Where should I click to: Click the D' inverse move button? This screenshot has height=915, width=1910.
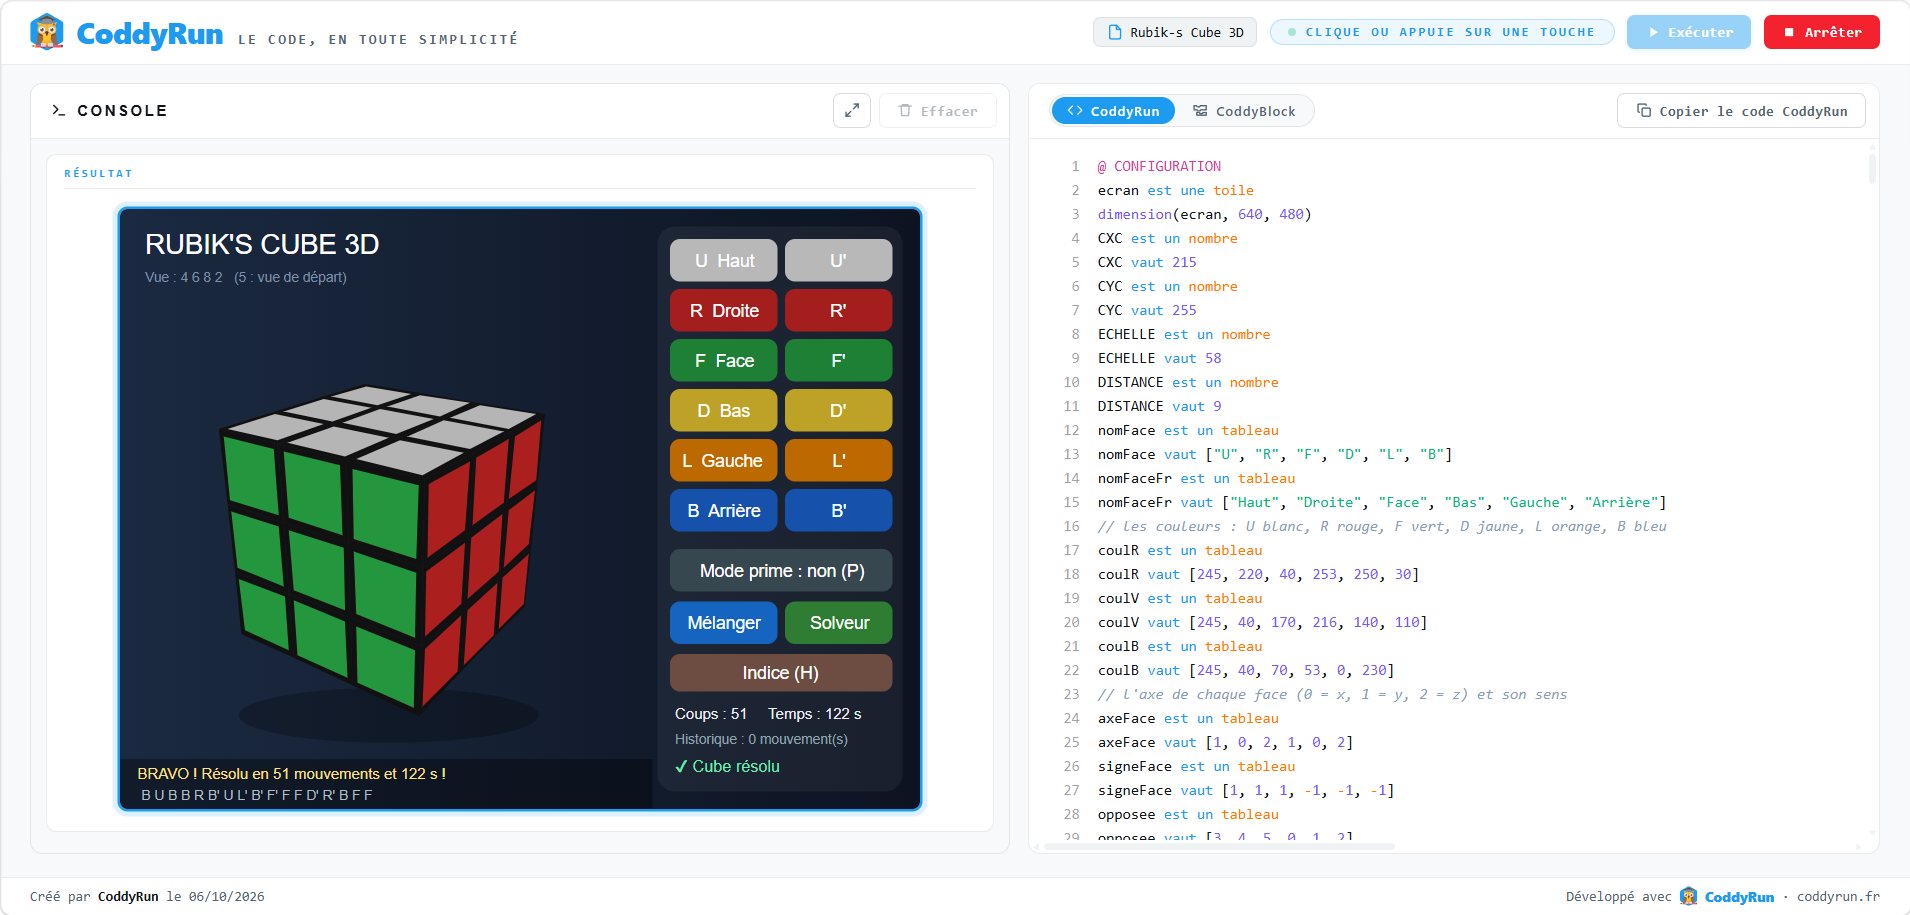tap(838, 410)
